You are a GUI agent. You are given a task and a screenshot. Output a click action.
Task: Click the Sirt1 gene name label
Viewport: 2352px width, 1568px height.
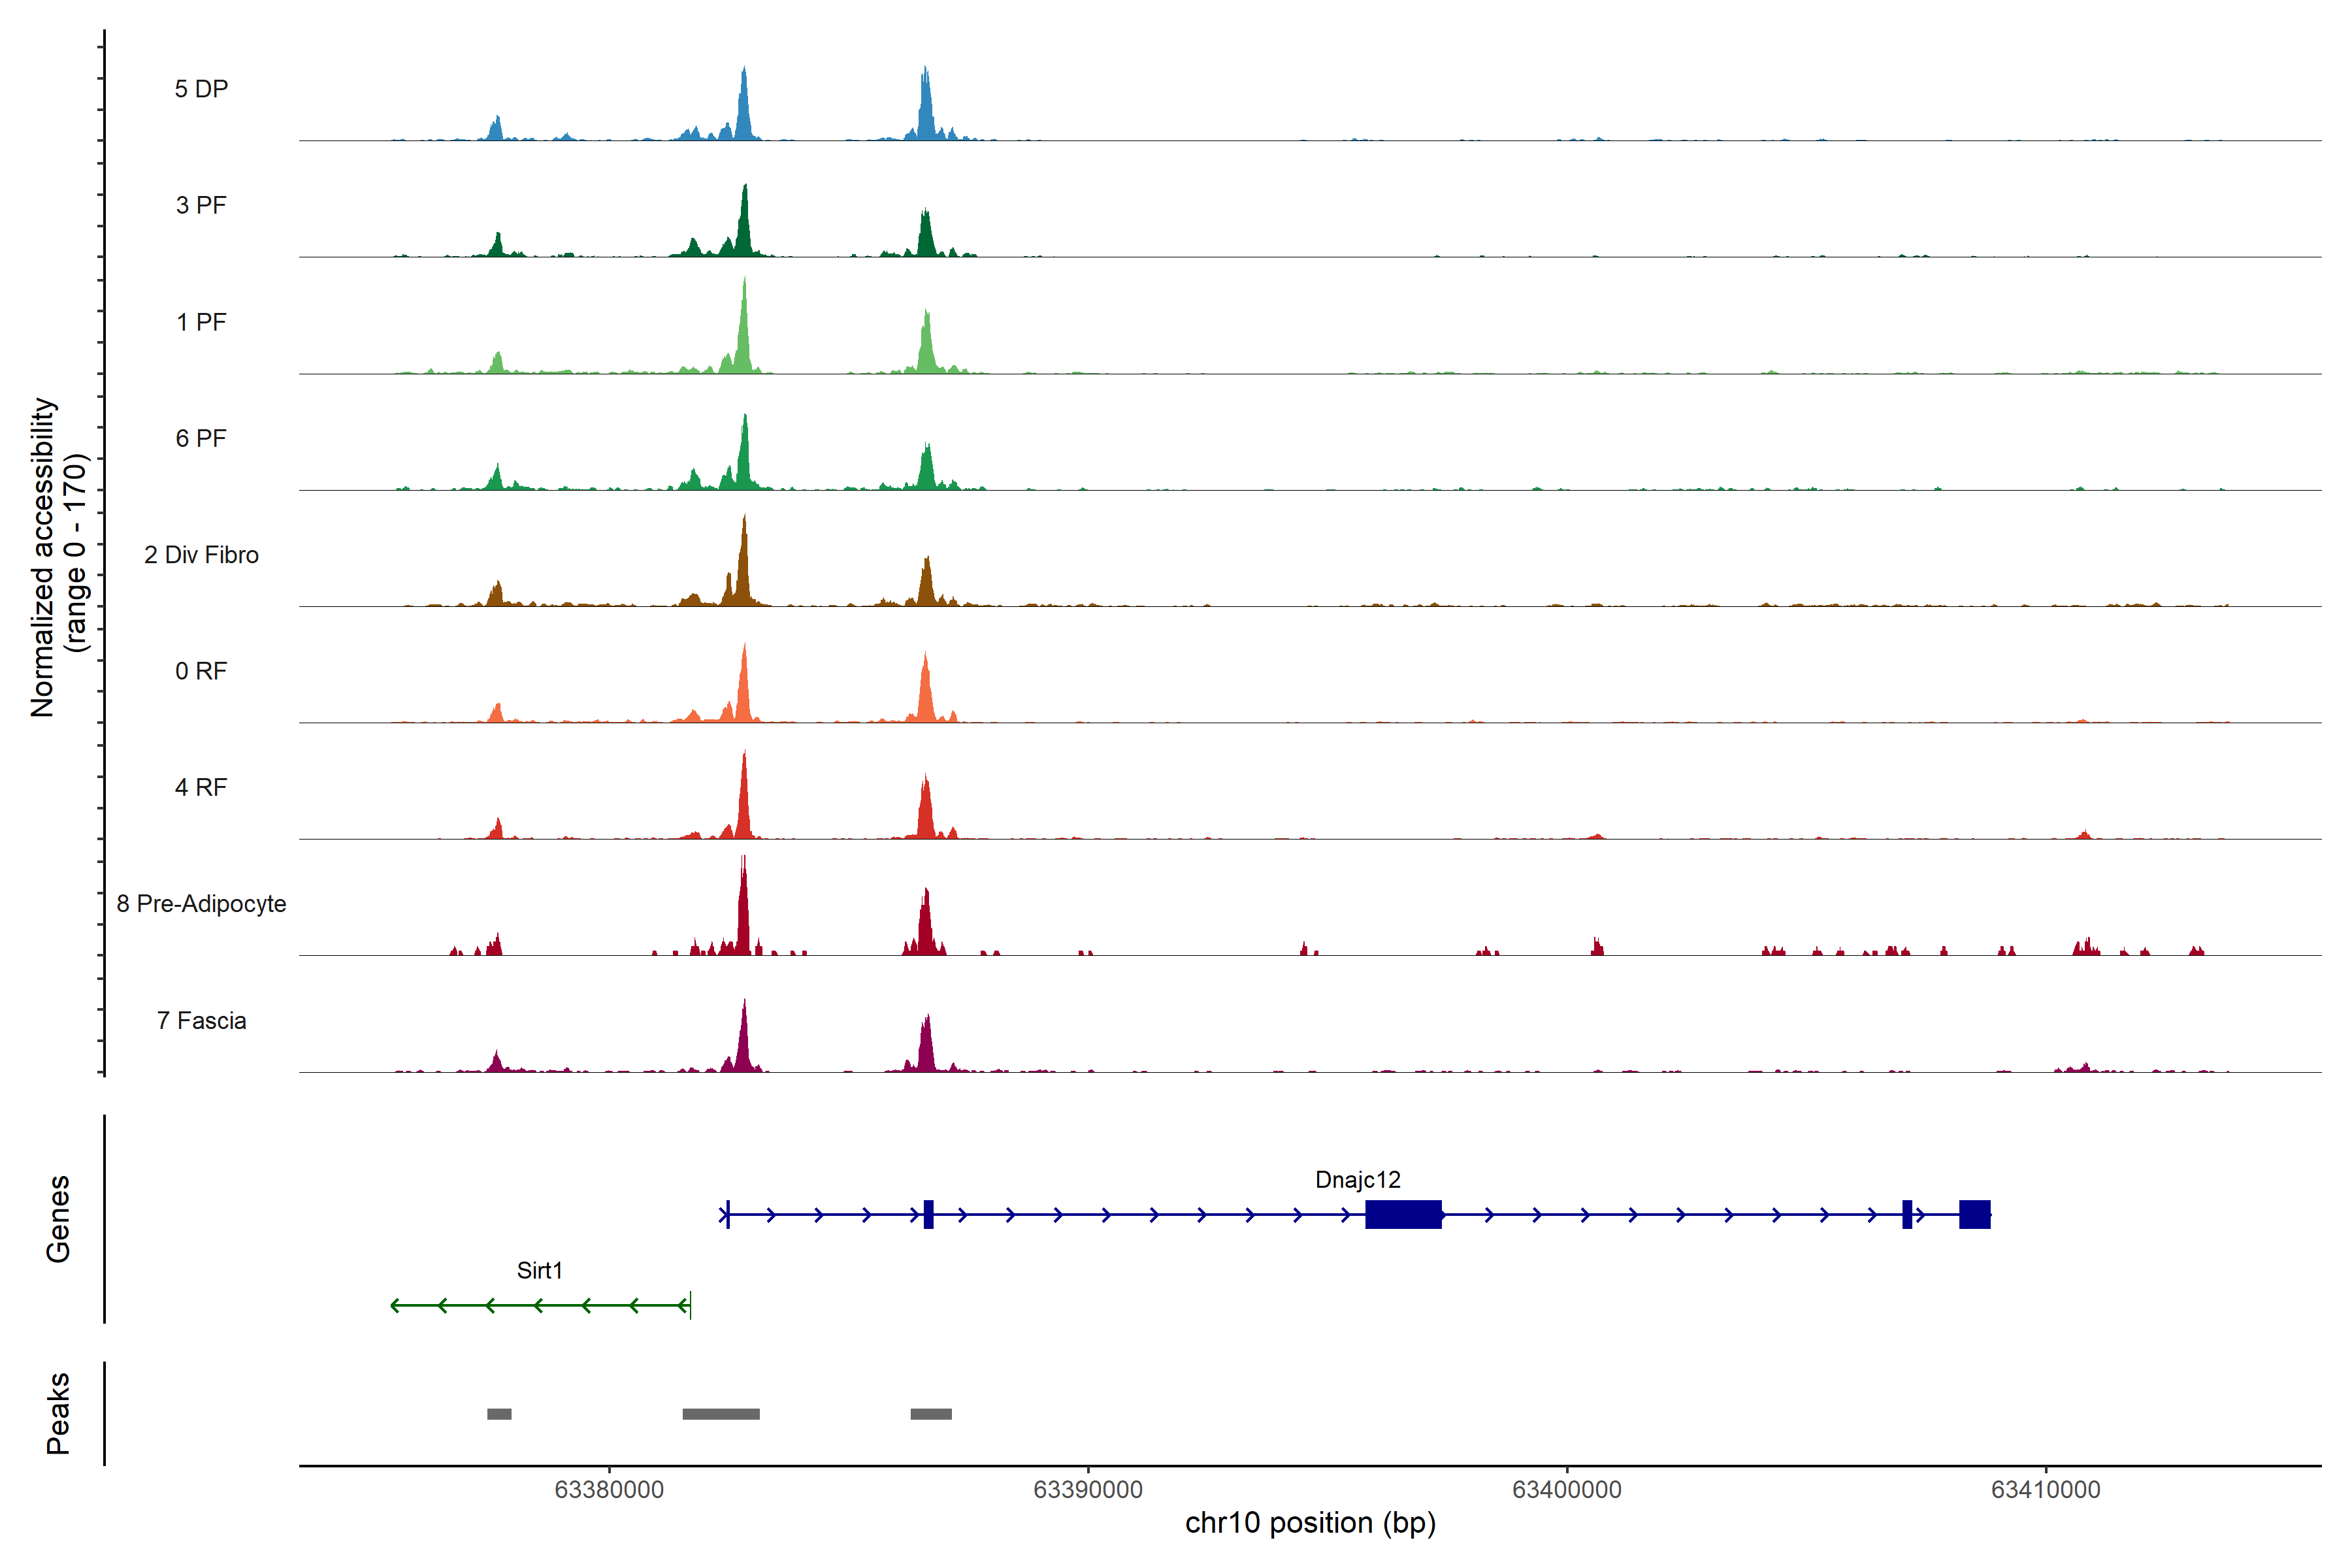pyautogui.click(x=539, y=1271)
